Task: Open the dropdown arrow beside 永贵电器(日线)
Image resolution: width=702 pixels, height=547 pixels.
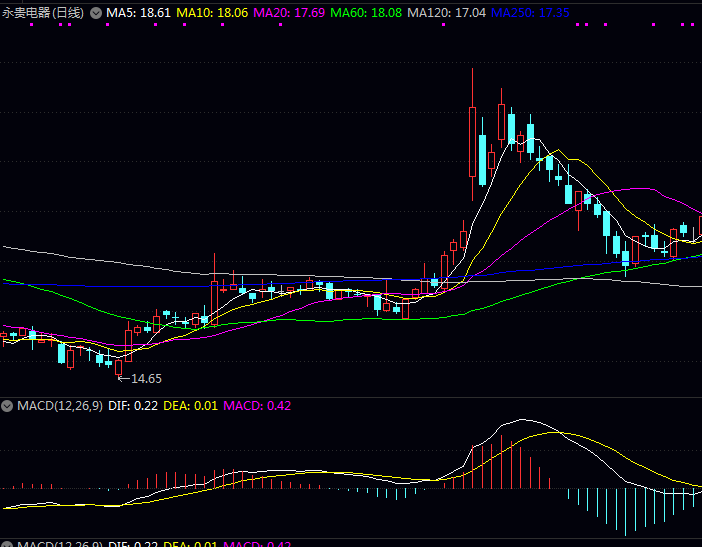Action: tap(96, 13)
